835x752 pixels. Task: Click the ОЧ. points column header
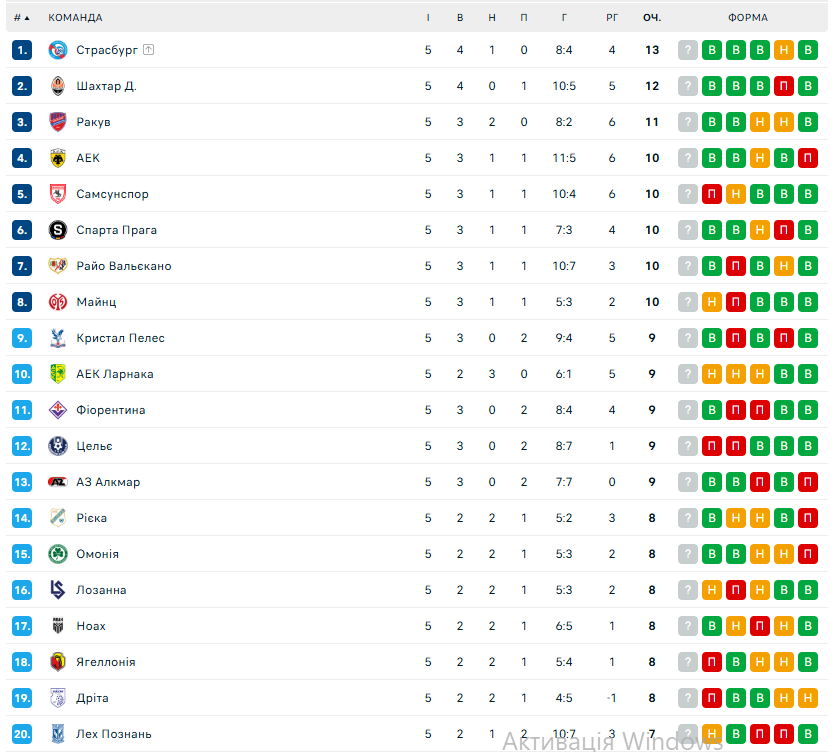652,18
